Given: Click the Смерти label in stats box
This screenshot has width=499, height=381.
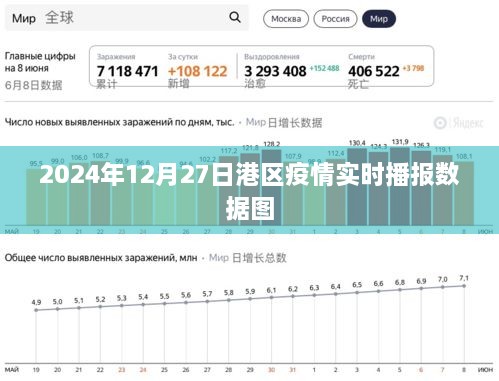Looking at the screenshot, I should 361,57.
